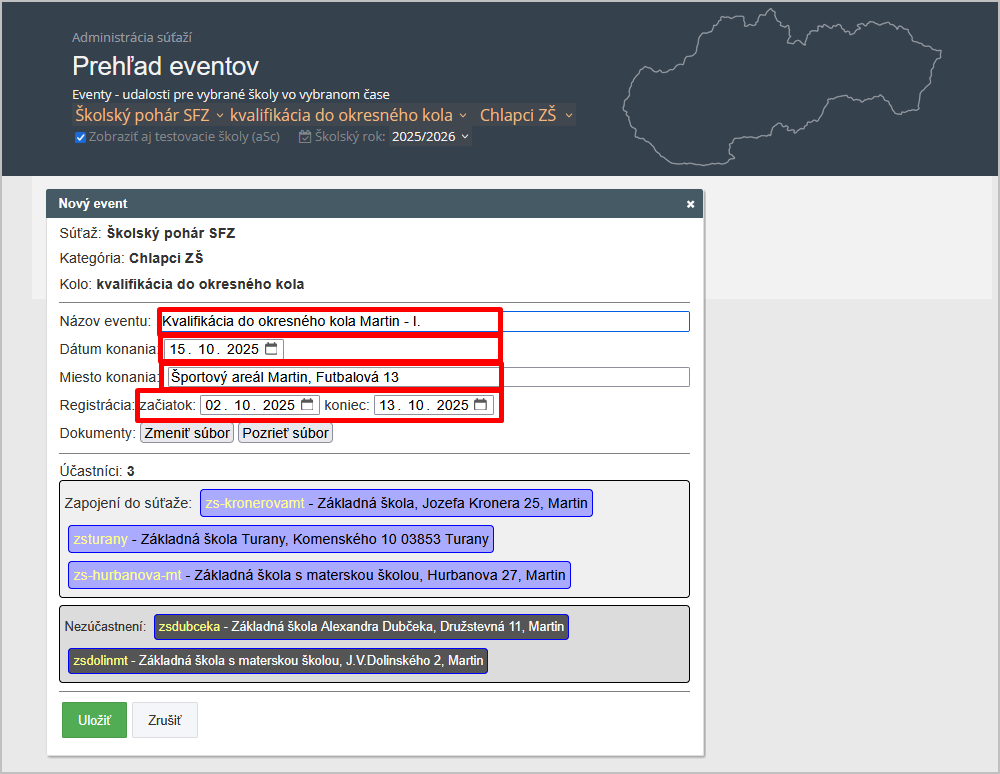Screen dimensions: 1000x774
Task: Select zsdubceka non-participant tag
Action: (x=361, y=627)
